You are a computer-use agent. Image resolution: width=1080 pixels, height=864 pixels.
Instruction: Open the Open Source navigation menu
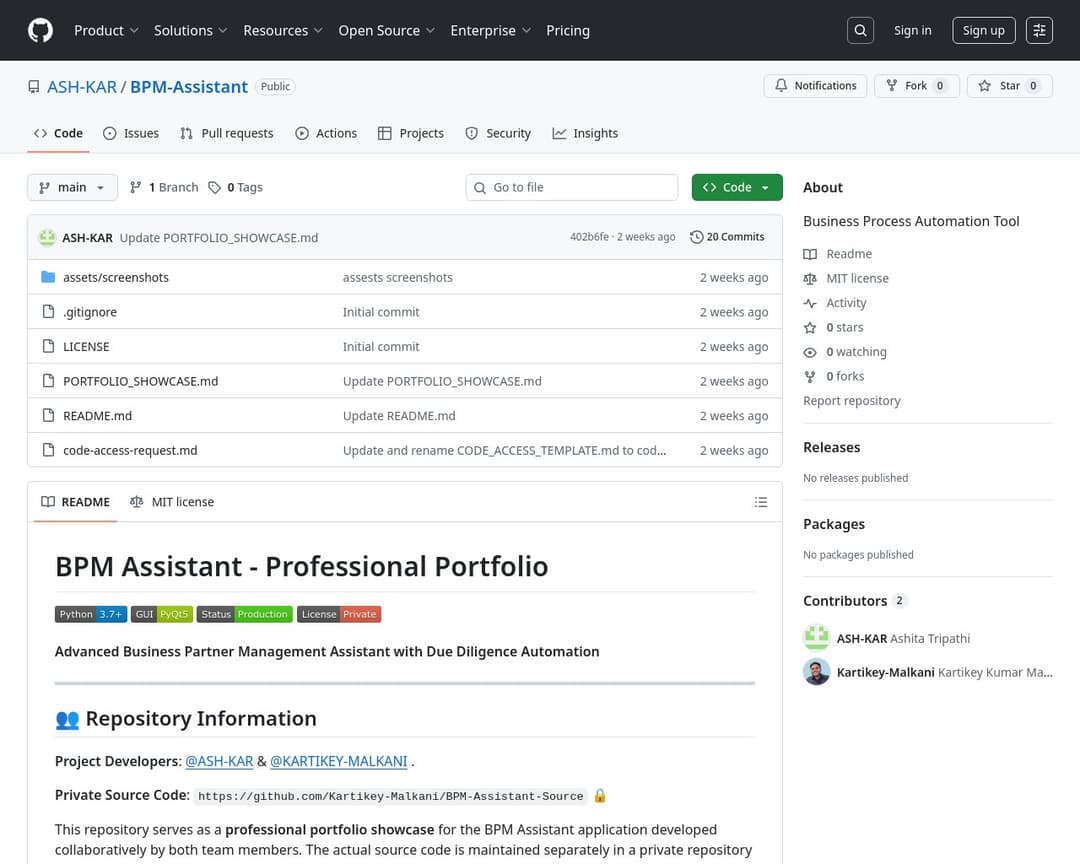pos(386,30)
